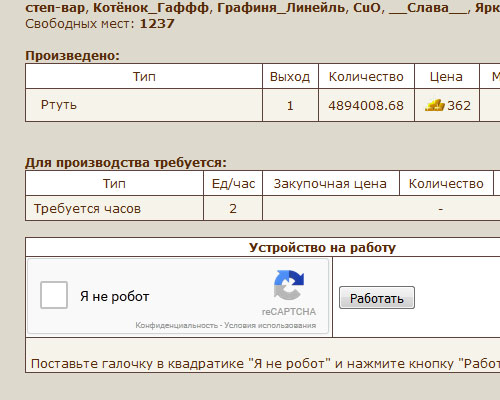Click 'Количество' header in the requirements table
Image resolution: width=500 pixels, height=400 pixels.
(x=446, y=184)
